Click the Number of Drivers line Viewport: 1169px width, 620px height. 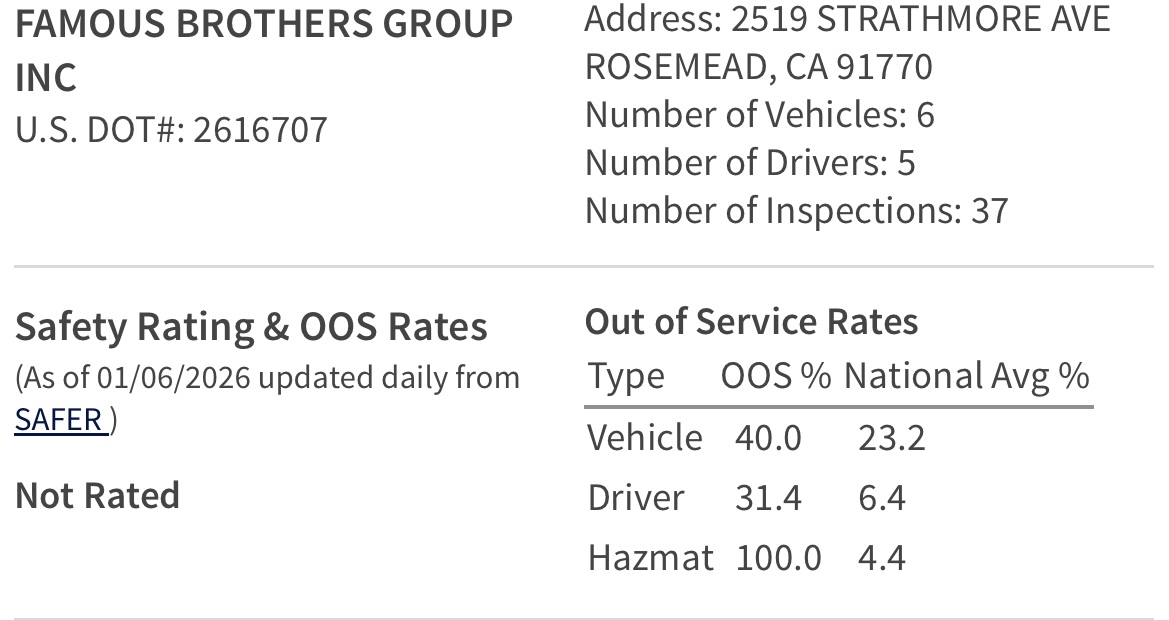[x=749, y=163]
